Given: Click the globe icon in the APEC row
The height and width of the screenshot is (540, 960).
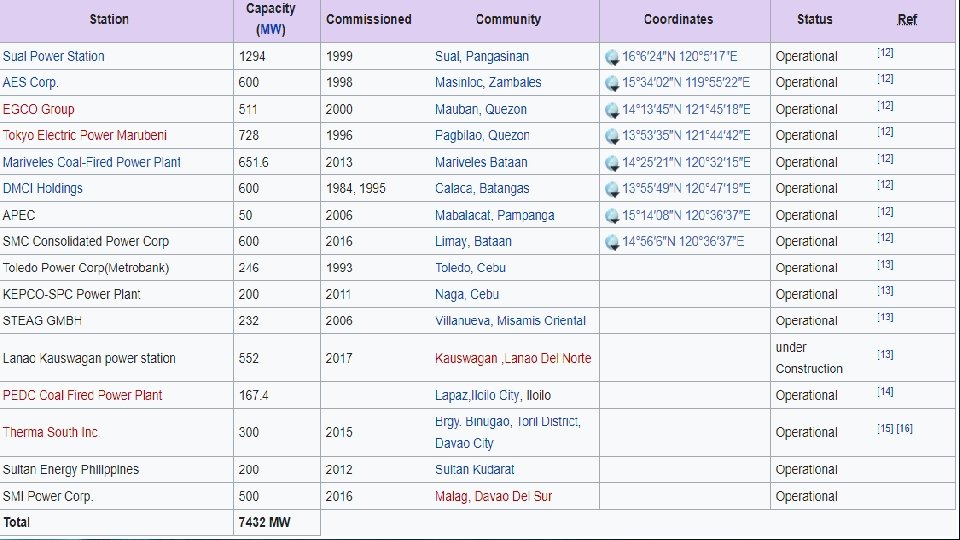Looking at the screenshot, I should click(612, 216).
